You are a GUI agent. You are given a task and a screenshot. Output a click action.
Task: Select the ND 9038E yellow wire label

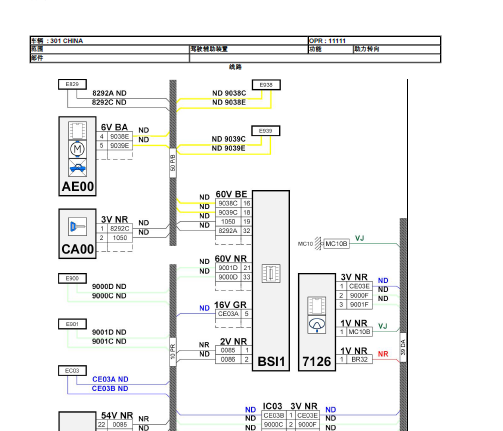pos(229,102)
